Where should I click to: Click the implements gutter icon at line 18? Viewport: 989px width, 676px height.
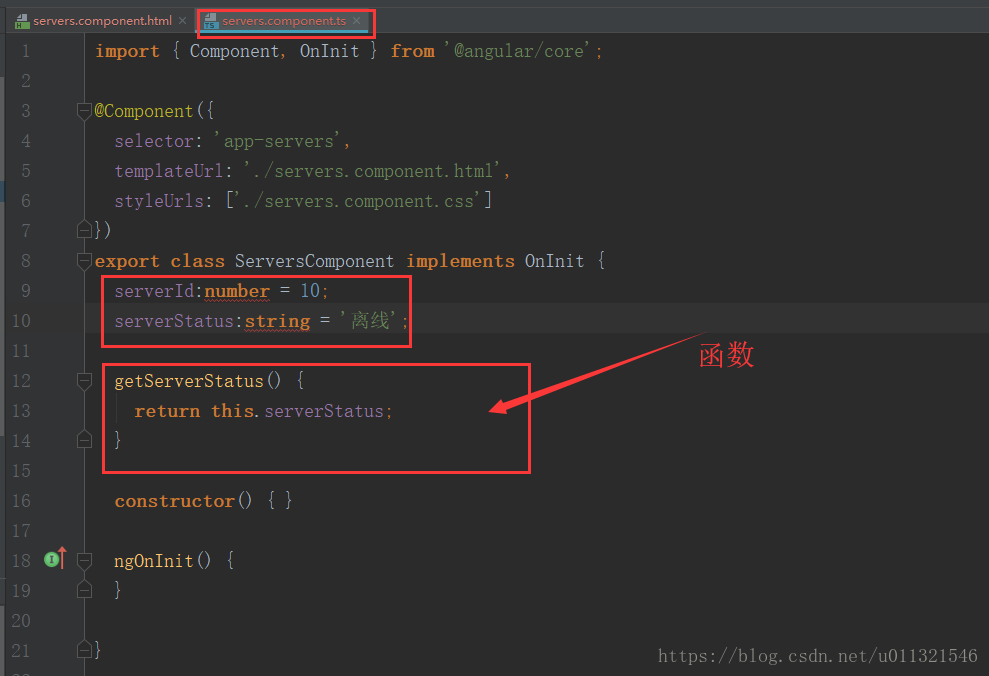(x=55, y=559)
